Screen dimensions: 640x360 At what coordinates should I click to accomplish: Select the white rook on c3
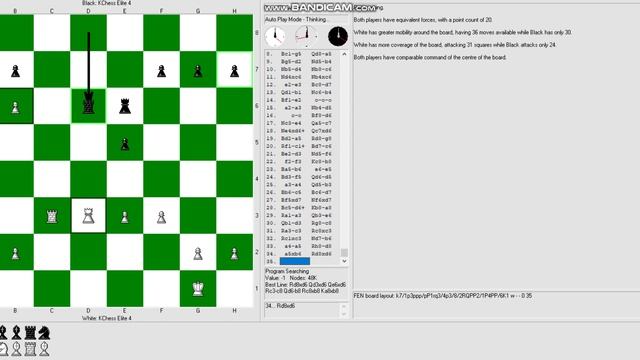coord(52,216)
